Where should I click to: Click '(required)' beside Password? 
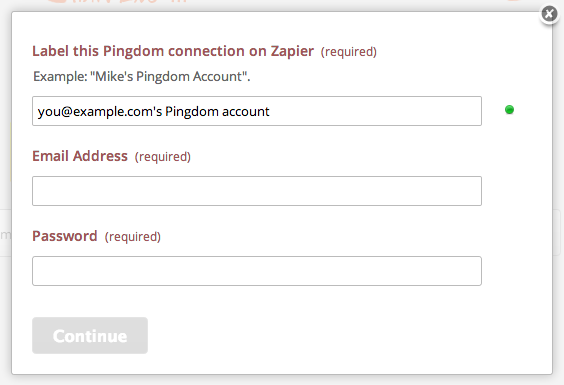tap(133, 237)
